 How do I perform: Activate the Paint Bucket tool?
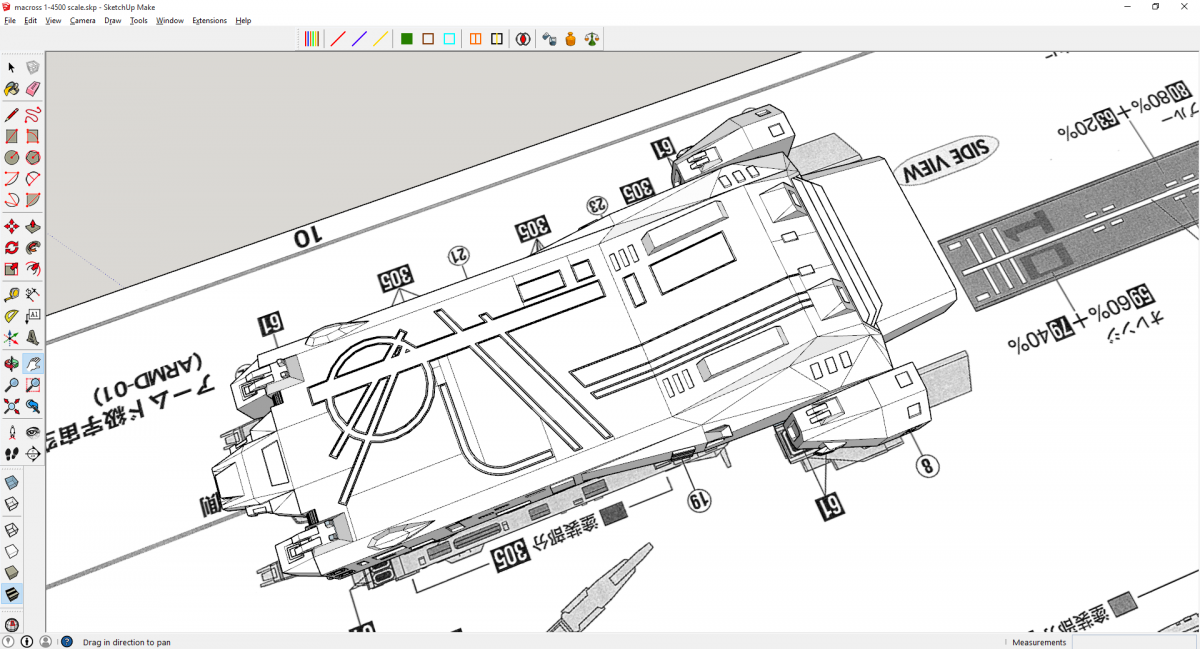(x=12, y=89)
